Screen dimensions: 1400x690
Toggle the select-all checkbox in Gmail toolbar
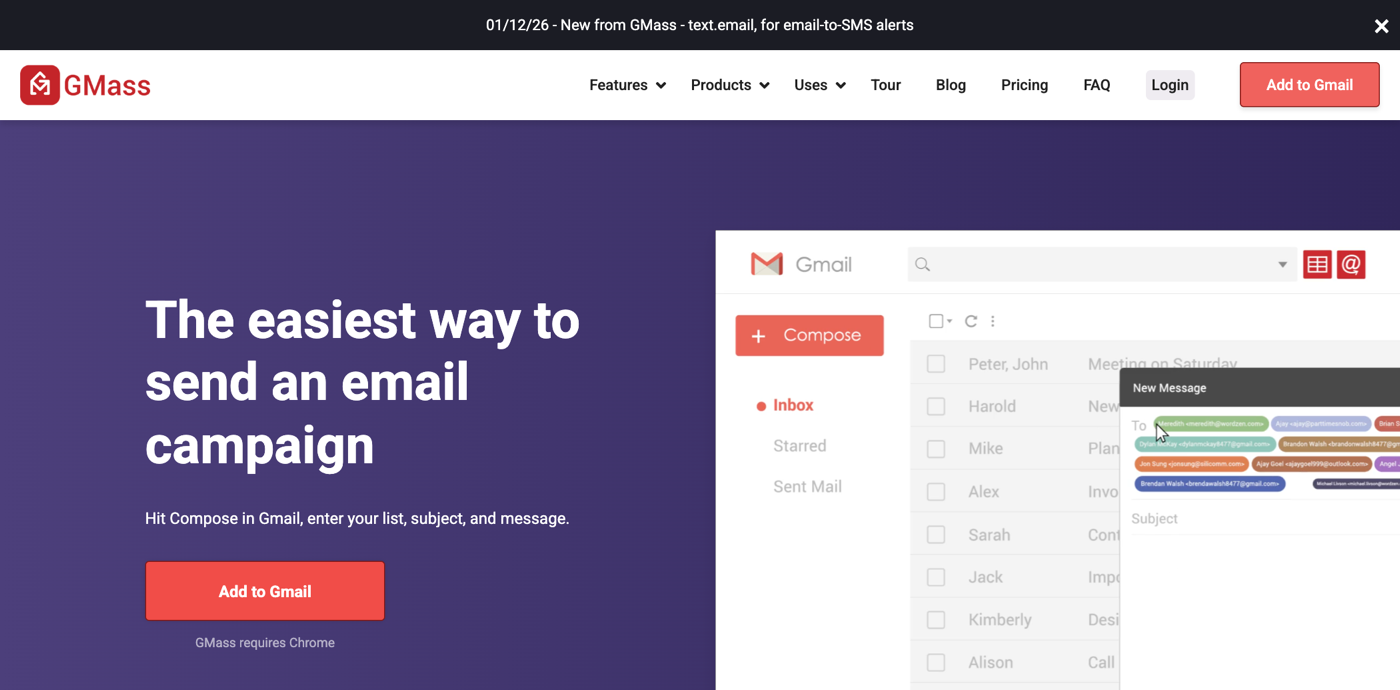pos(936,321)
